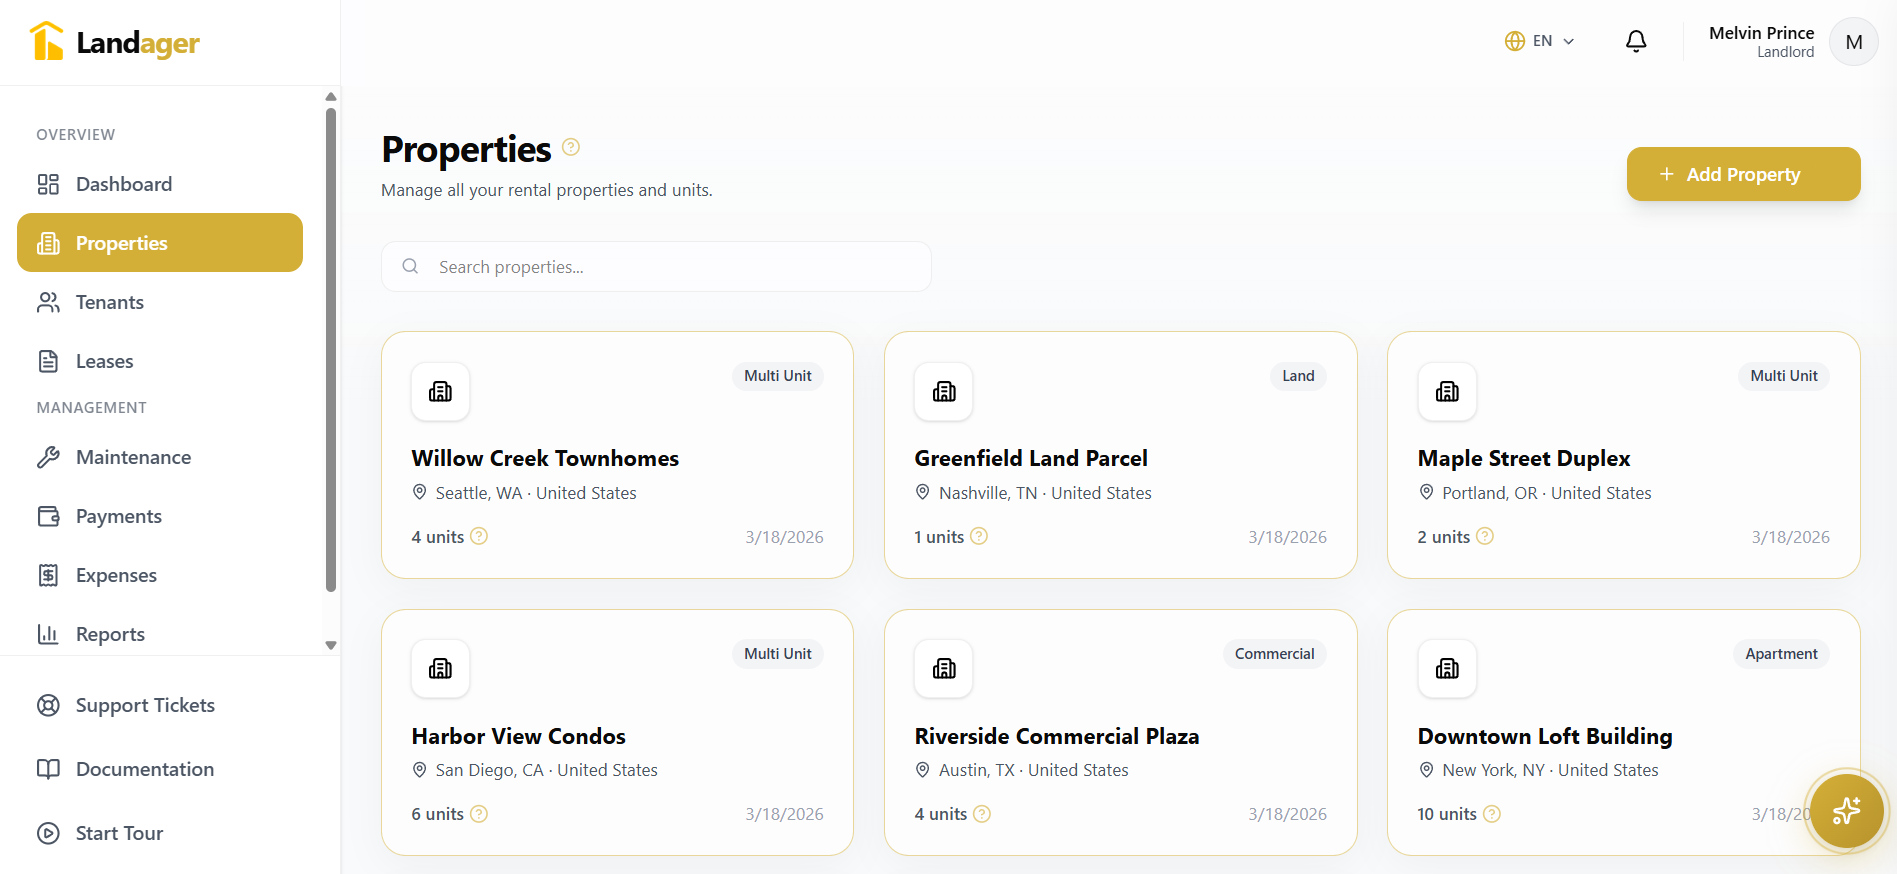Click the Downtown Loft Building icon
The image size is (1897, 874).
[1447, 669]
